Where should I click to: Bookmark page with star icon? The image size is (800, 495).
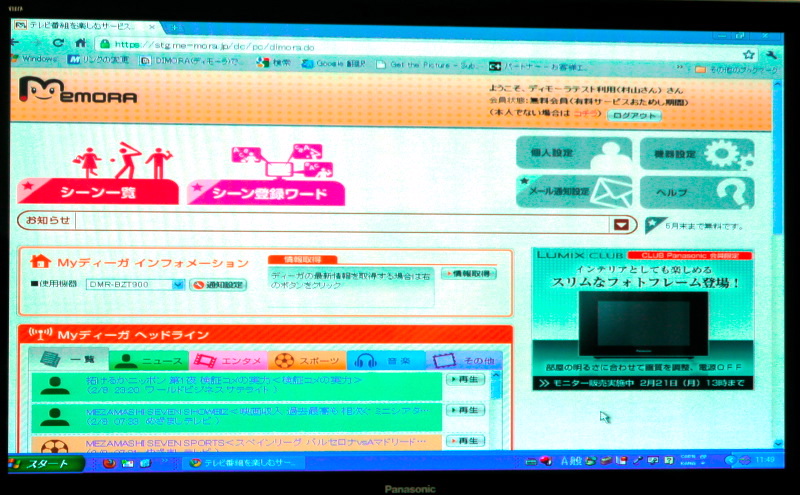tap(748, 55)
